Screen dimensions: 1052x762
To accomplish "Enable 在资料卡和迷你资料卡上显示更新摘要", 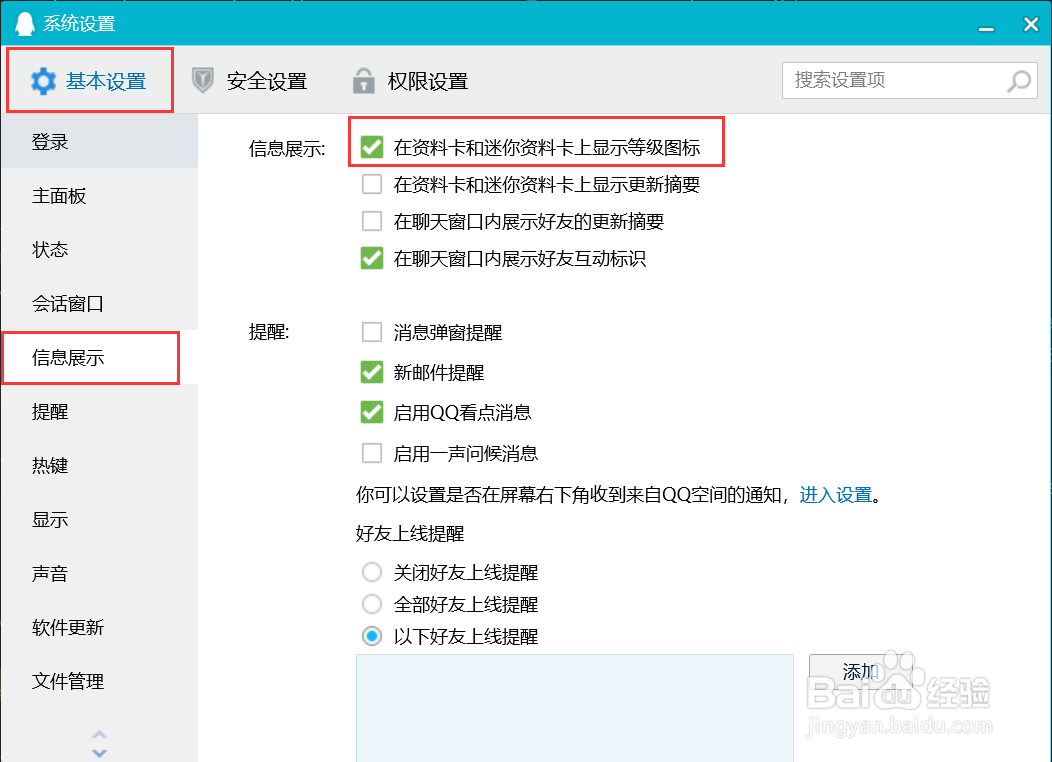I will pyautogui.click(x=372, y=184).
